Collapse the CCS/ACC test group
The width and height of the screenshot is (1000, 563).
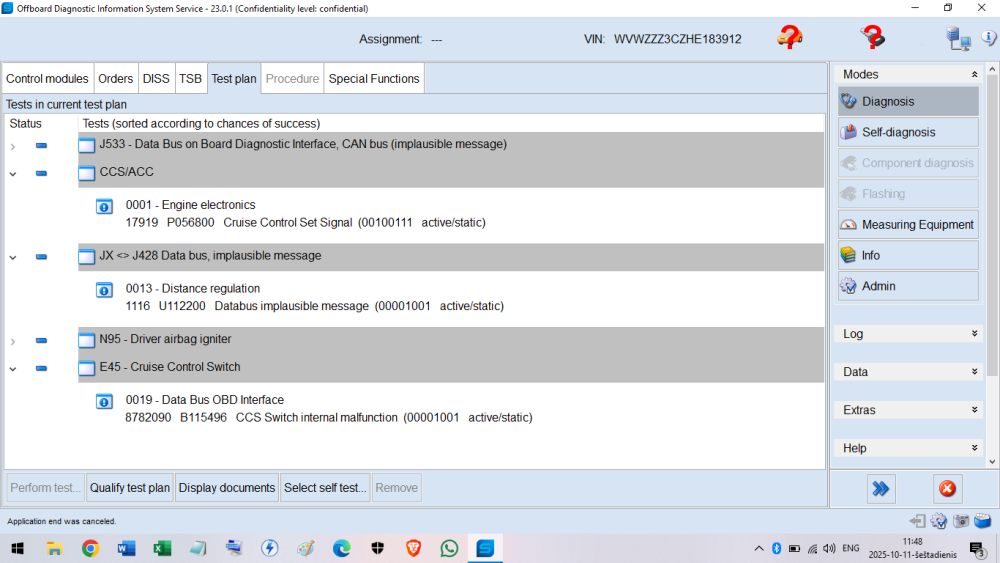13,173
